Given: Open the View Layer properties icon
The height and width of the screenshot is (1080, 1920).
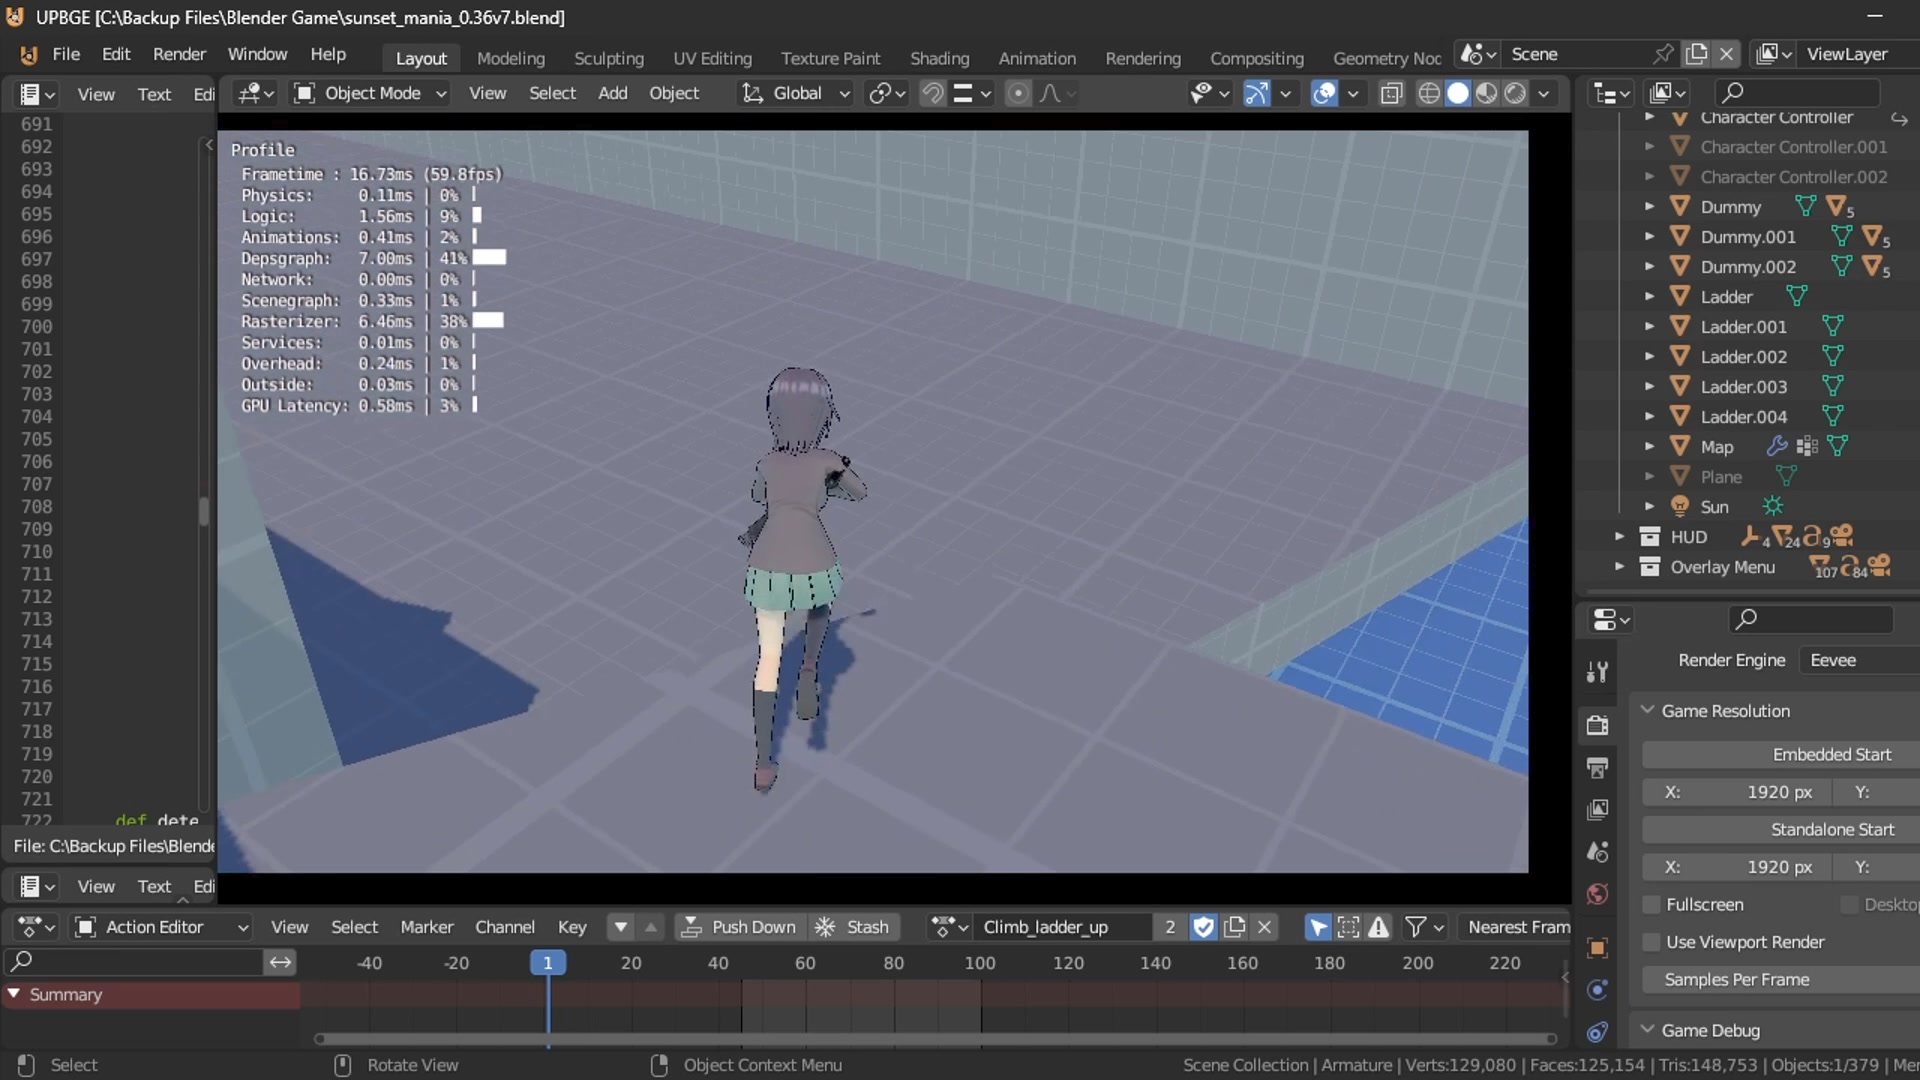Looking at the screenshot, I should (1597, 810).
